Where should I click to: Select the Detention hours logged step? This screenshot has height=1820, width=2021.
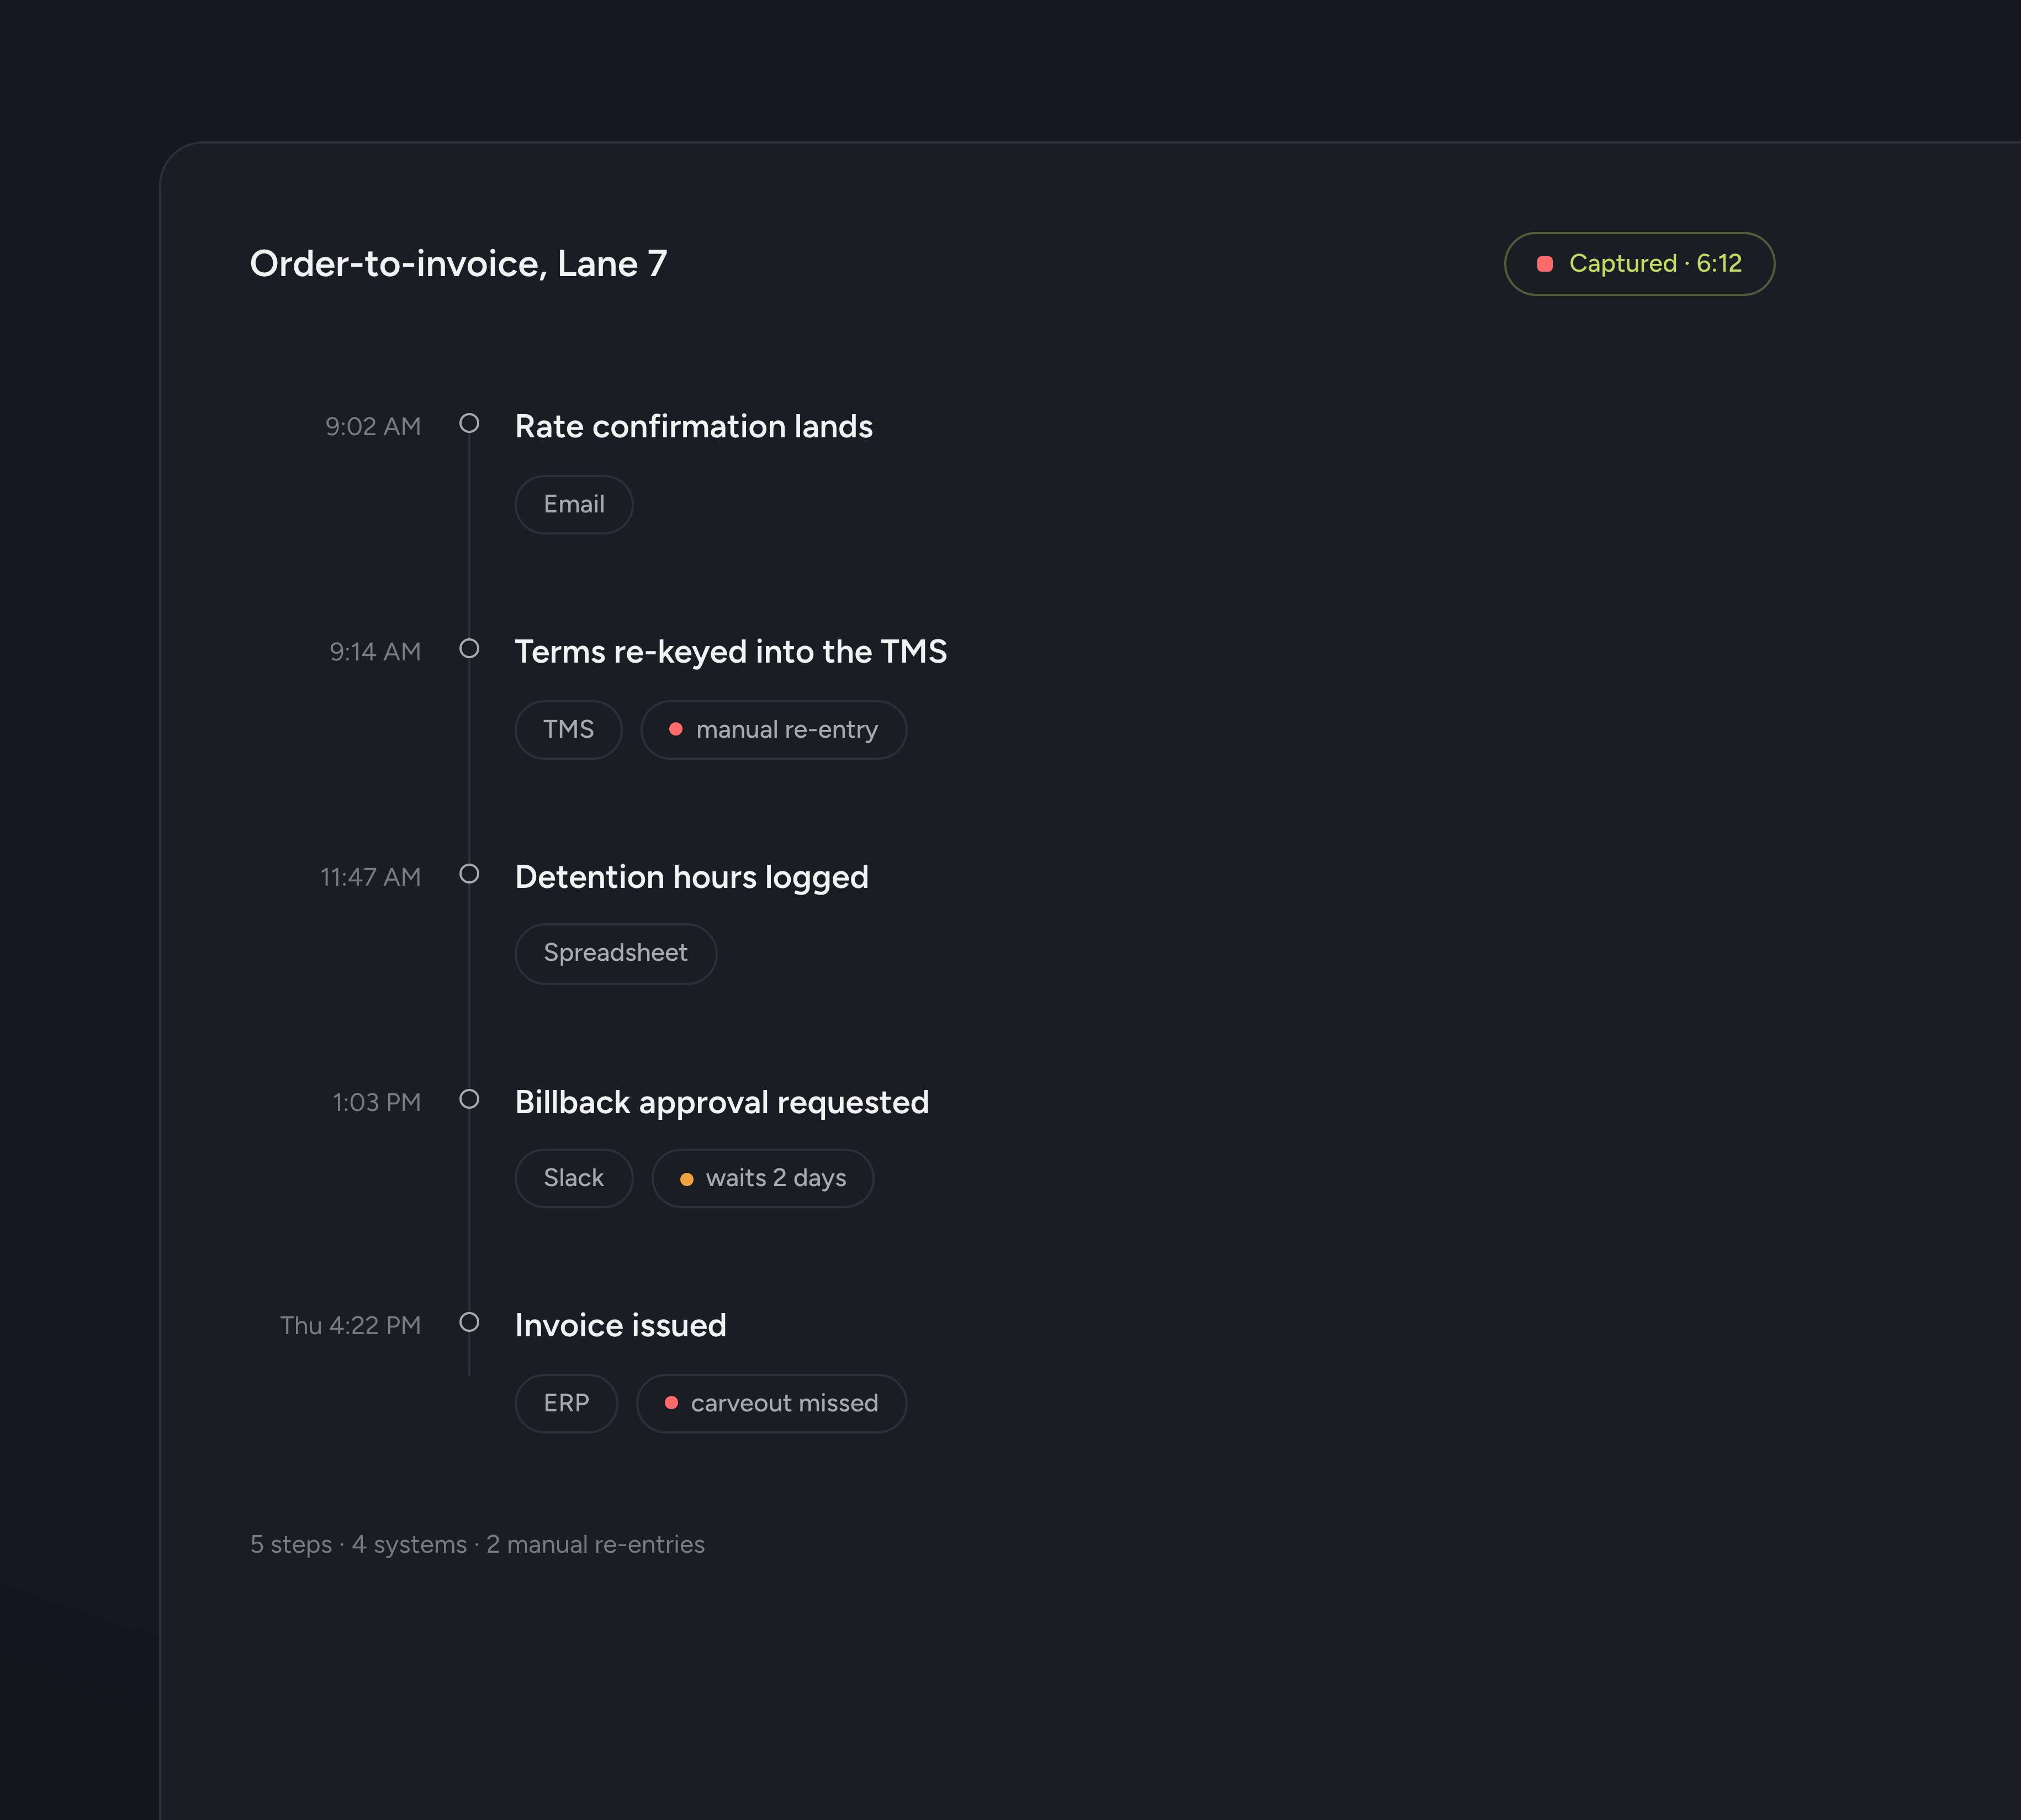[692, 877]
